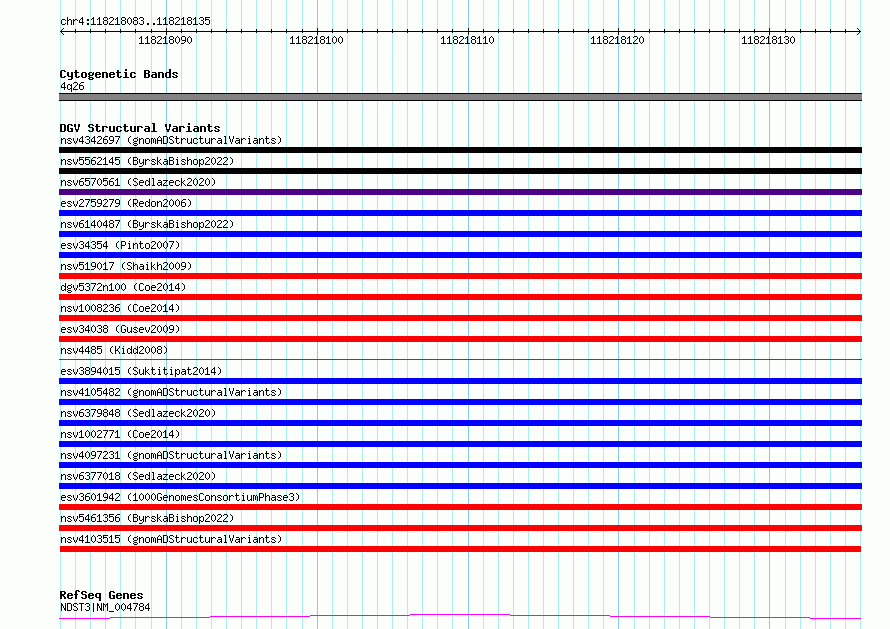Click the blue bar for nsv6377018

460,487
